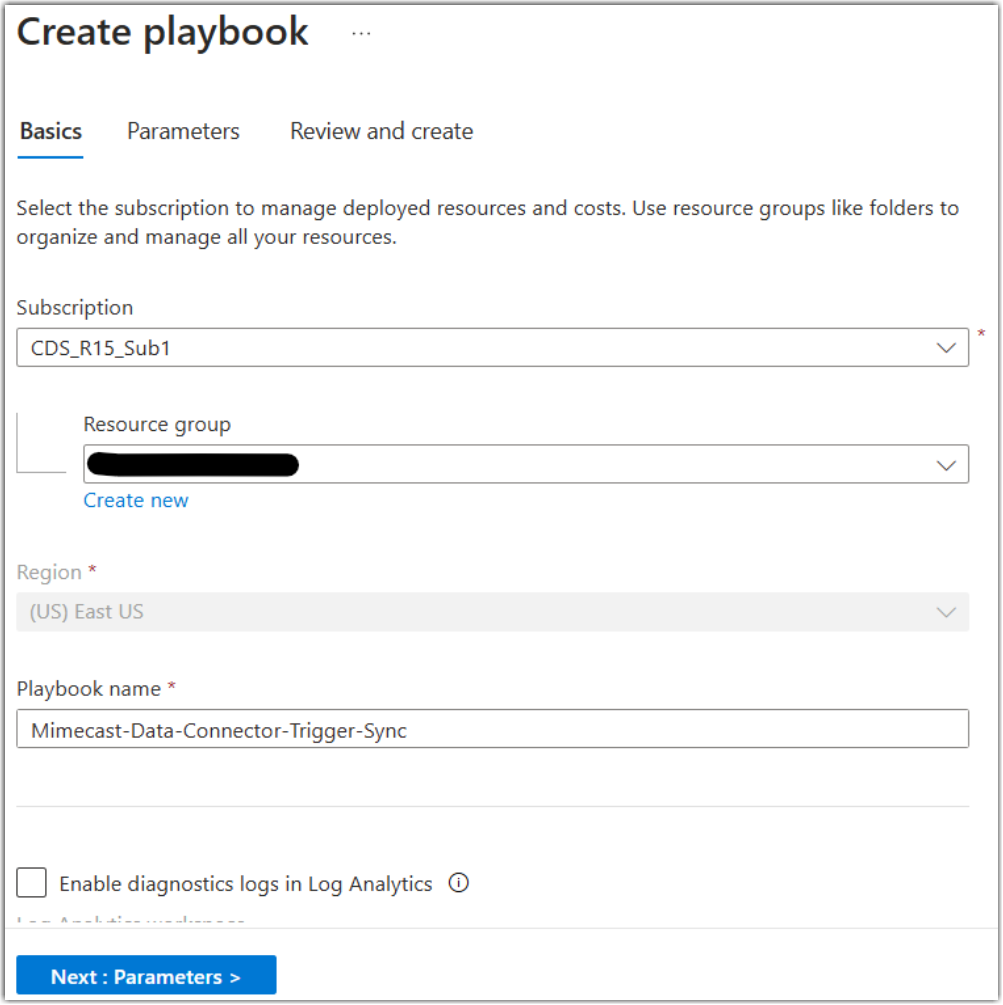Click the Region field chevron arrow
The width and height of the screenshot is (1003, 1005).
tap(945, 612)
